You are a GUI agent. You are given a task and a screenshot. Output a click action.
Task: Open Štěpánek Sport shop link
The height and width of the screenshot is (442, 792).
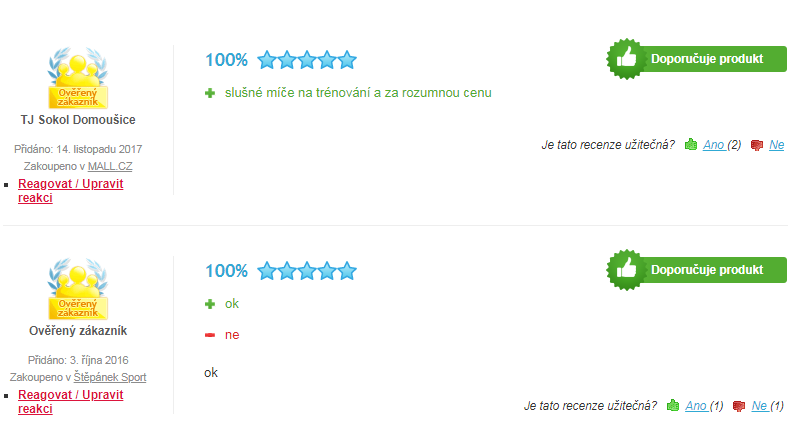pyautogui.click(x=110, y=377)
